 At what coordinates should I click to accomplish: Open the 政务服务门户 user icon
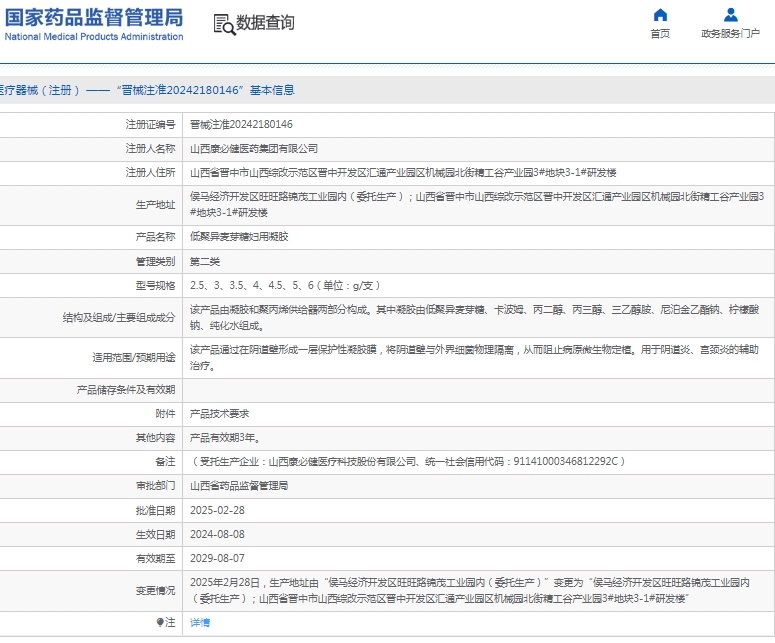click(731, 15)
